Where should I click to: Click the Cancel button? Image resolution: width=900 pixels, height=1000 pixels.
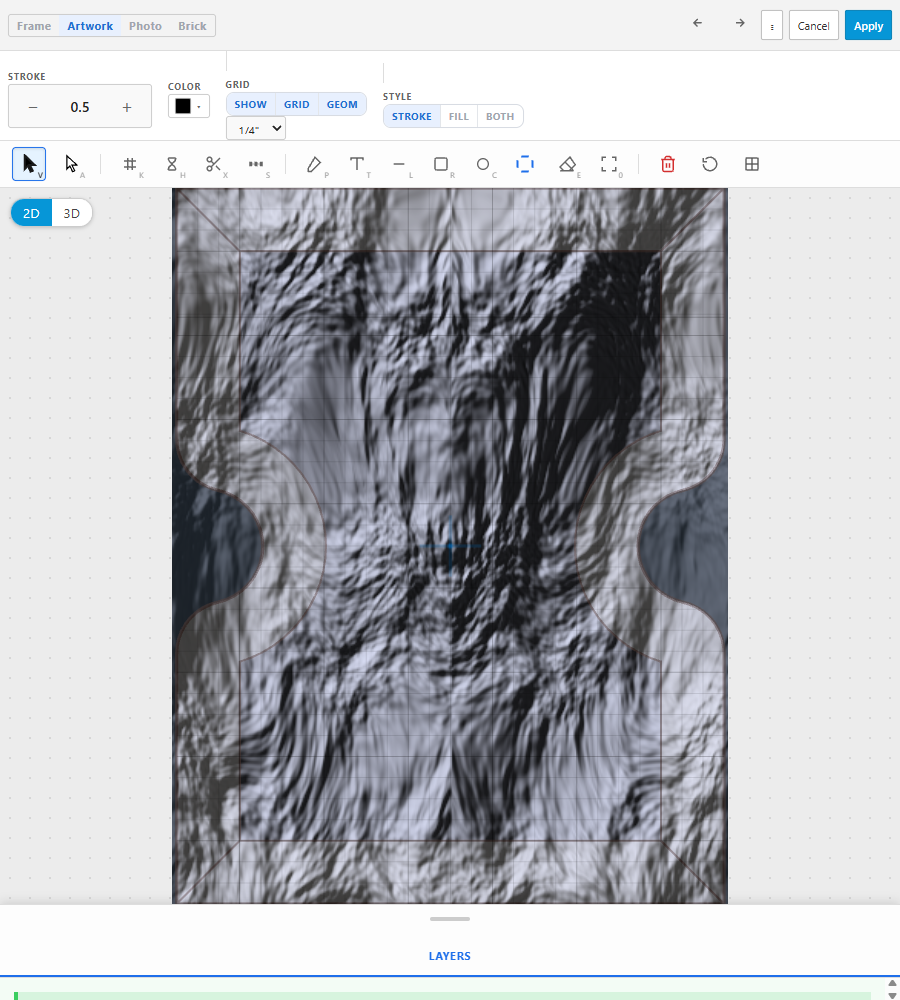[813, 26]
